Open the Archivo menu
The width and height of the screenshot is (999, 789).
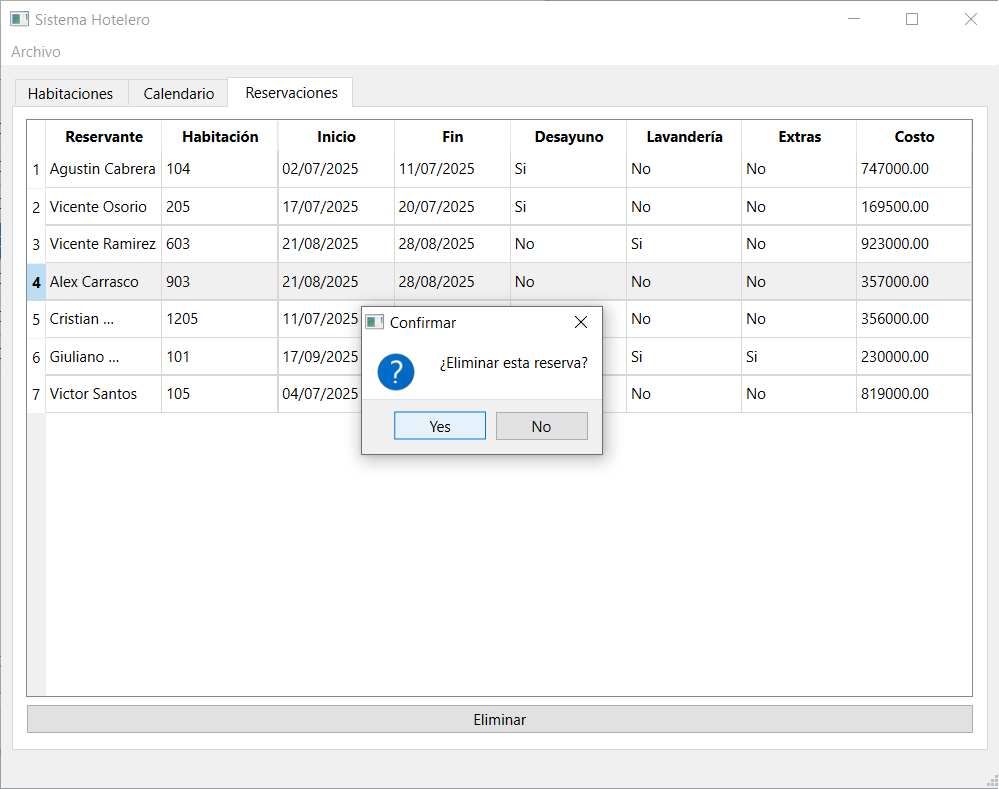pos(36,52)
